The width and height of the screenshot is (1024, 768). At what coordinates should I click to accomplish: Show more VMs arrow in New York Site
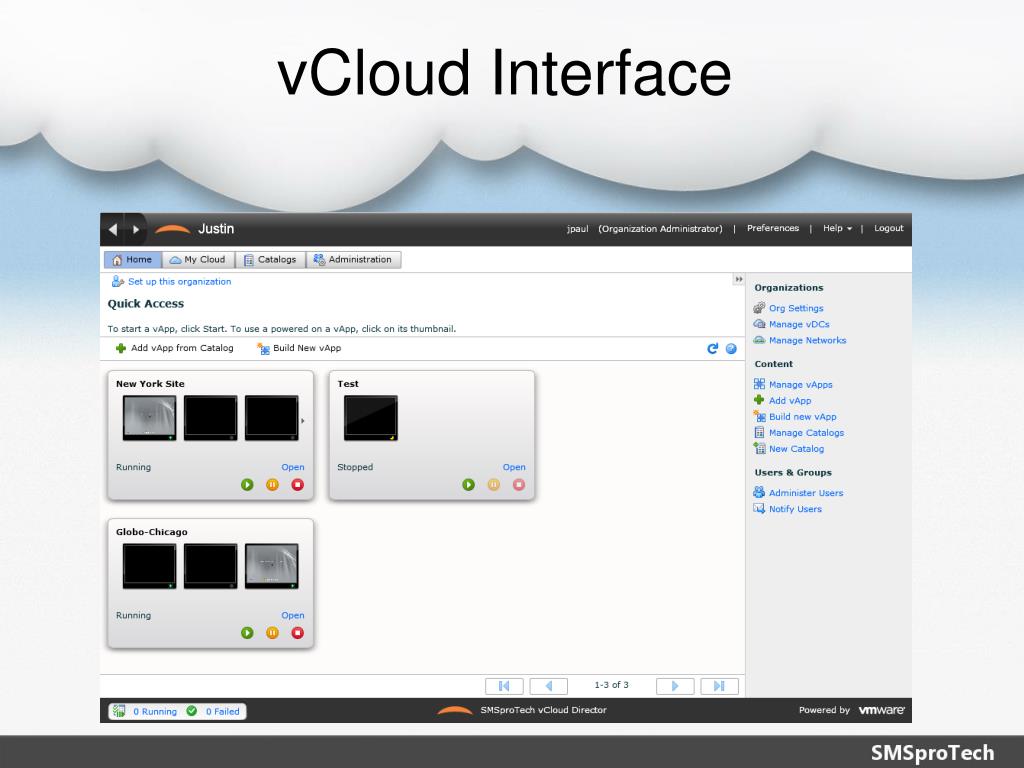302,421
